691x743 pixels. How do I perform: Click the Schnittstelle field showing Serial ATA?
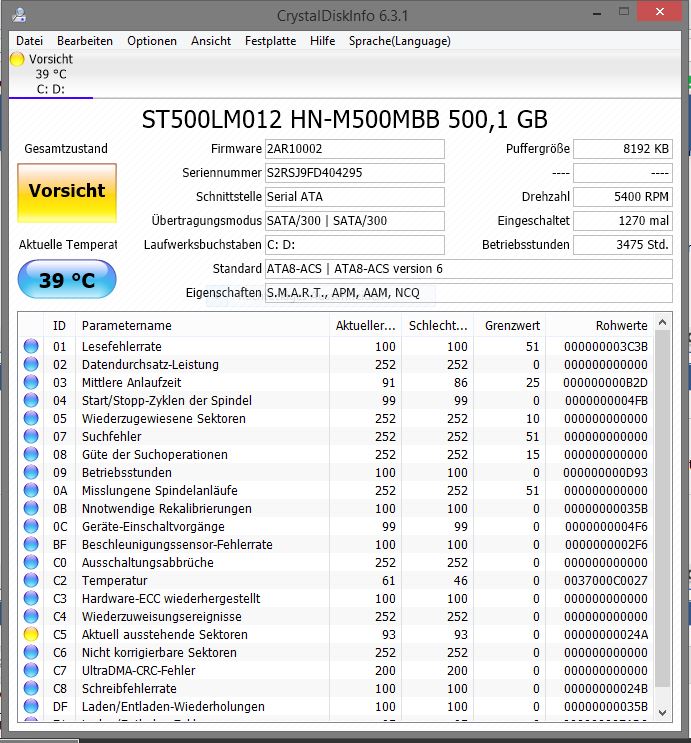355,197
